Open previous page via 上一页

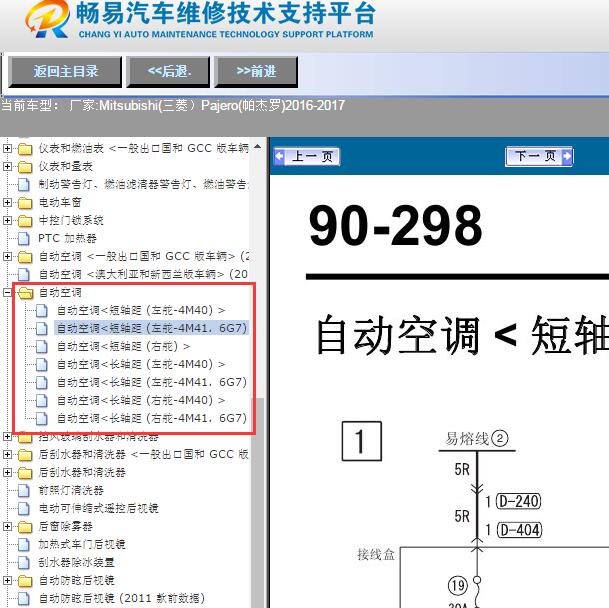click(307, 157)
